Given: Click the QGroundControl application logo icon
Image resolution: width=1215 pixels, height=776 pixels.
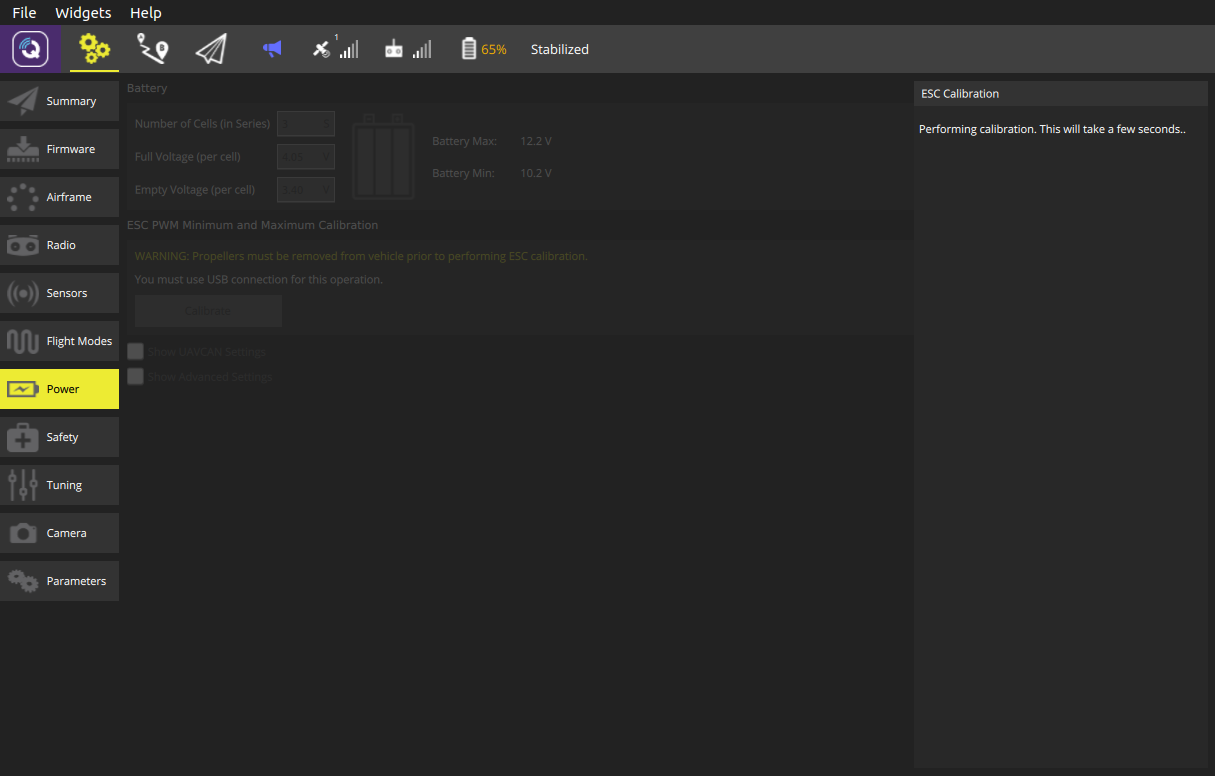Looking at the screenshot, I should (x=30, y=49).
